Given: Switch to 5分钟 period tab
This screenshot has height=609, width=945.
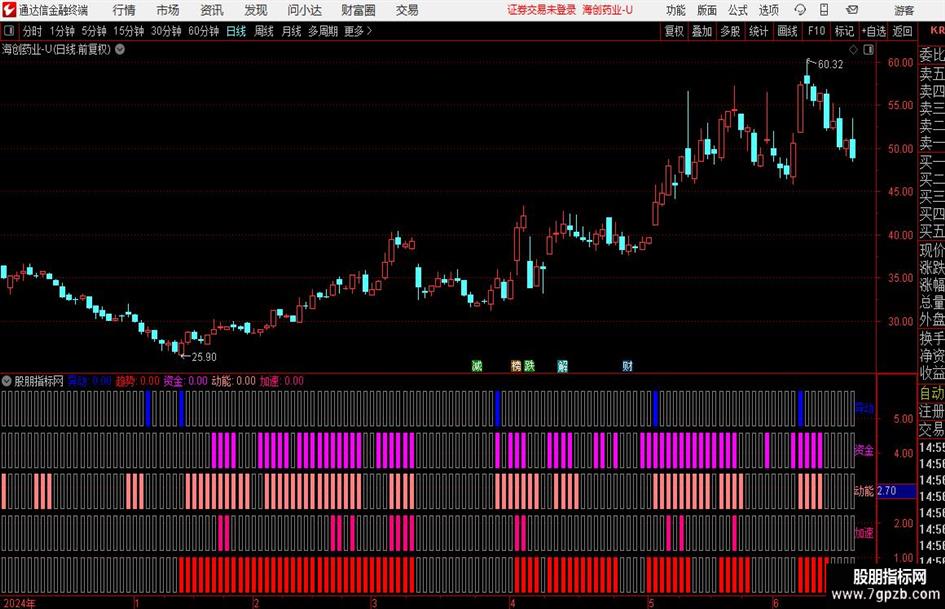Looking at the screenshot, I should 94,31.
